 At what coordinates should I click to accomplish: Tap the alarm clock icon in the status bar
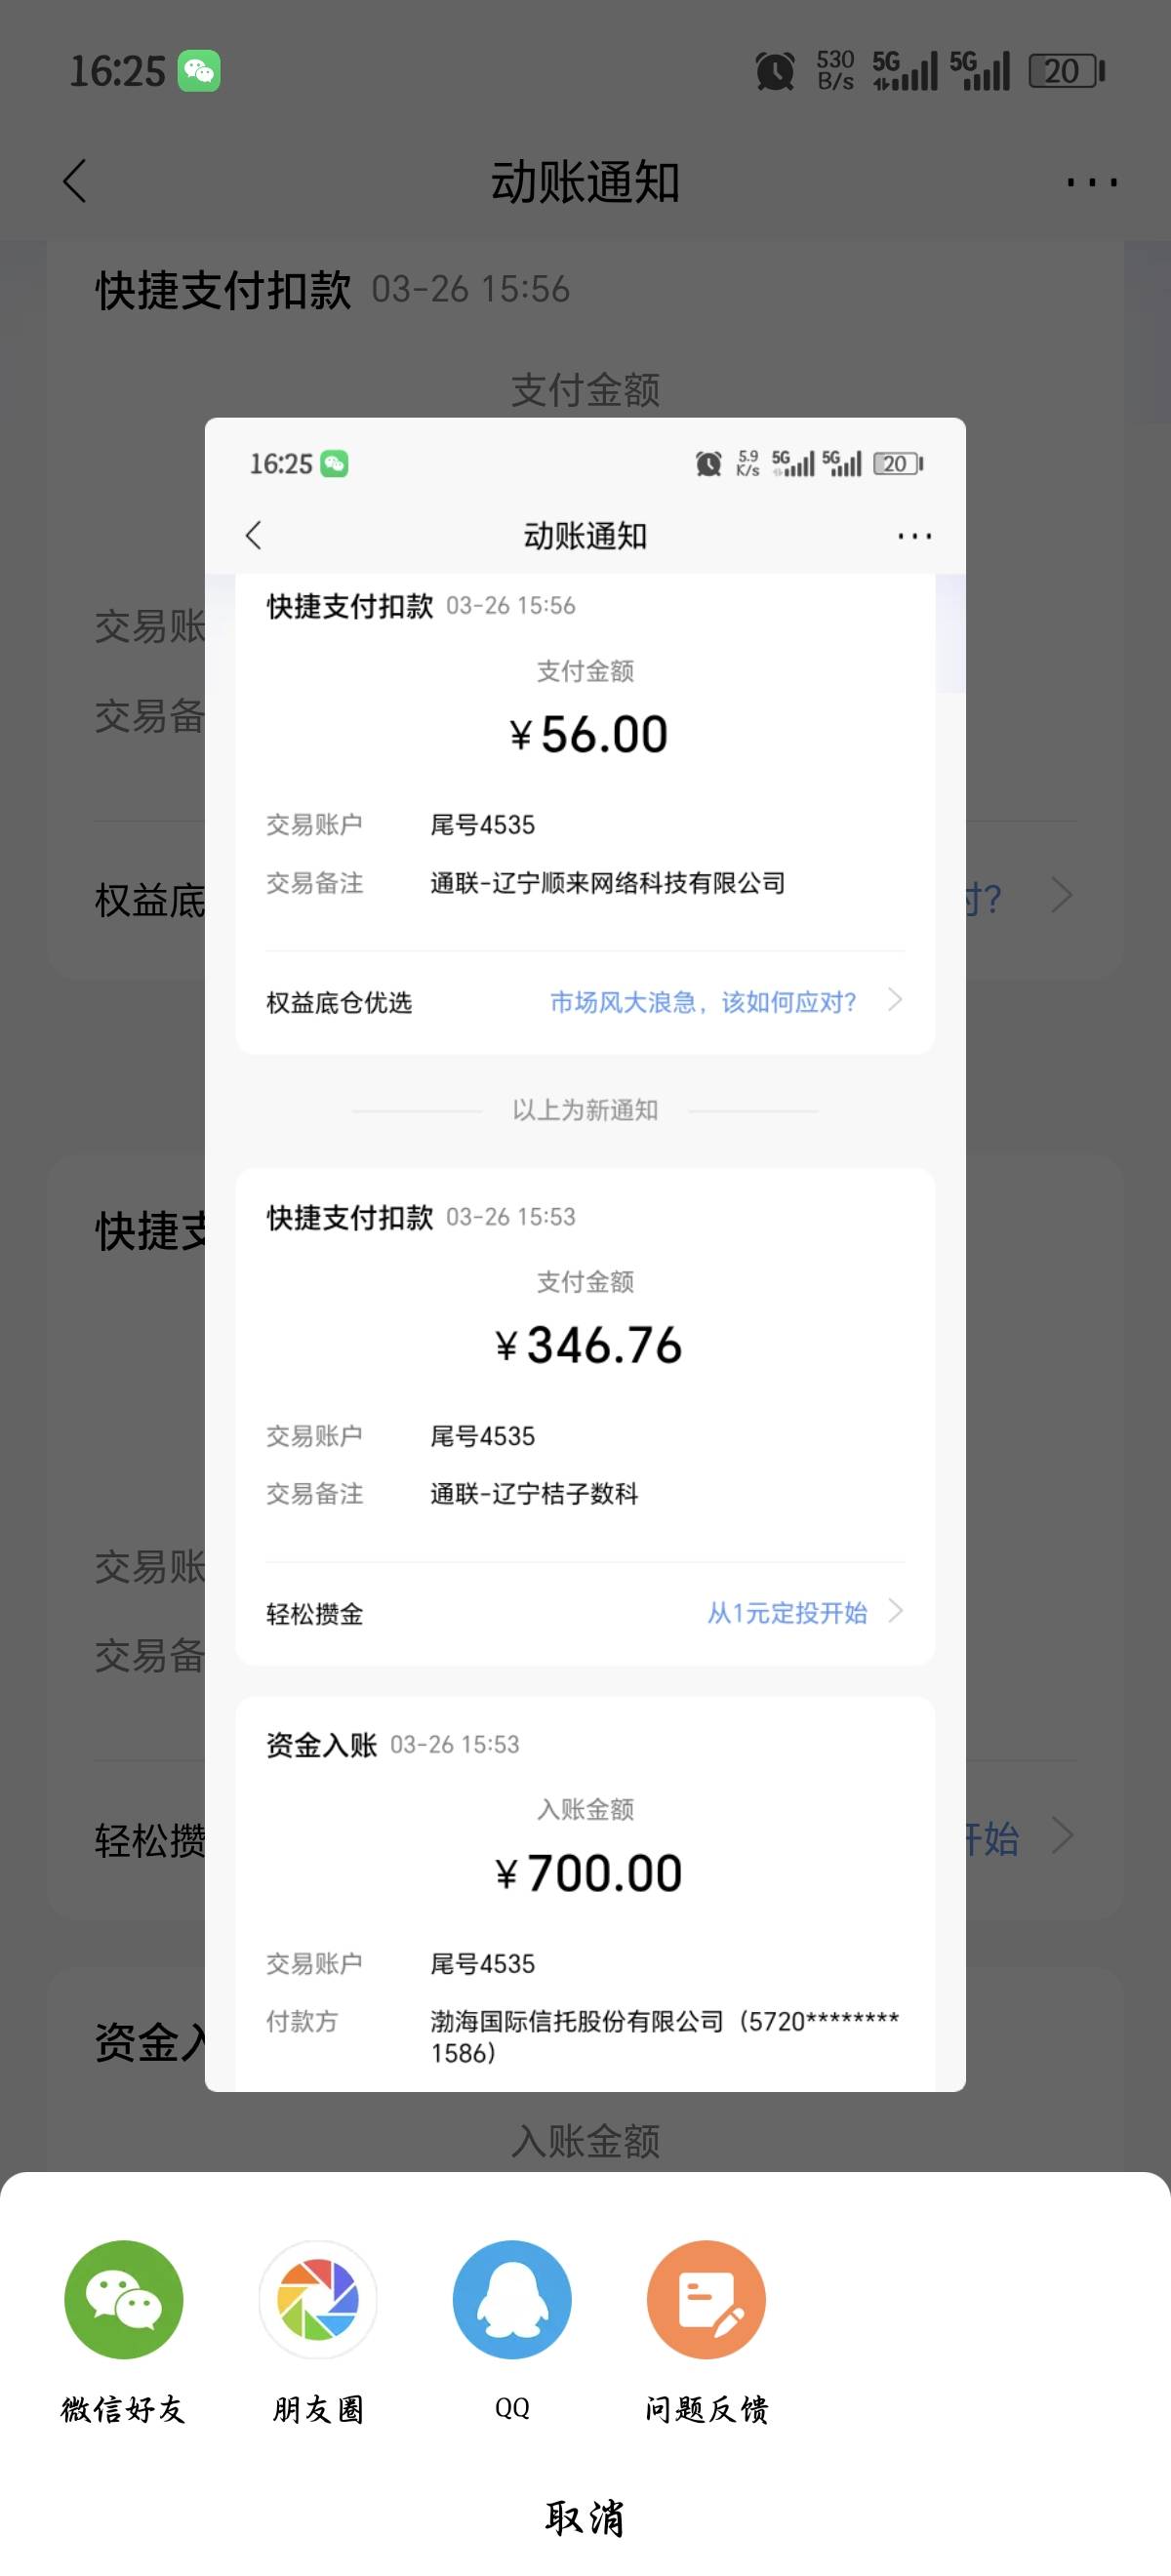pyautogui.click(x=775, y=71)
